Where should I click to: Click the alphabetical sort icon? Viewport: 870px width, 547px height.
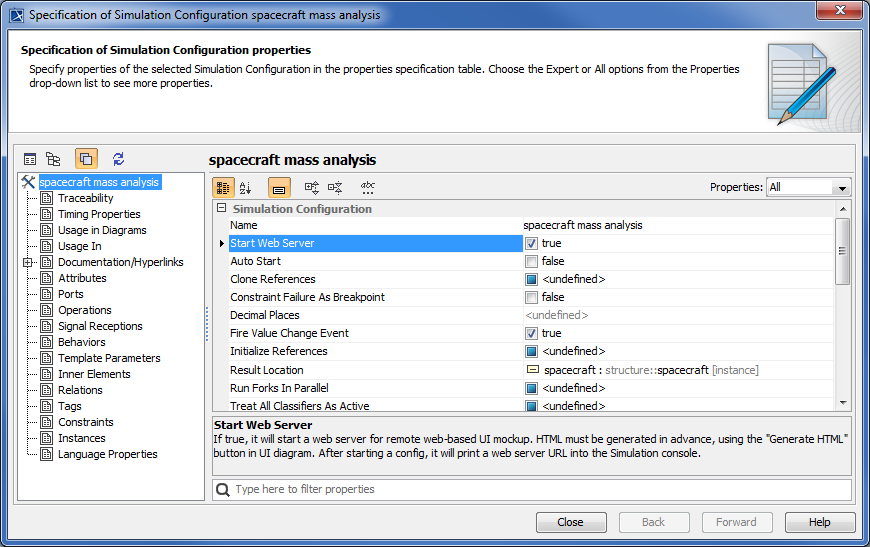(x=246, y=187)
